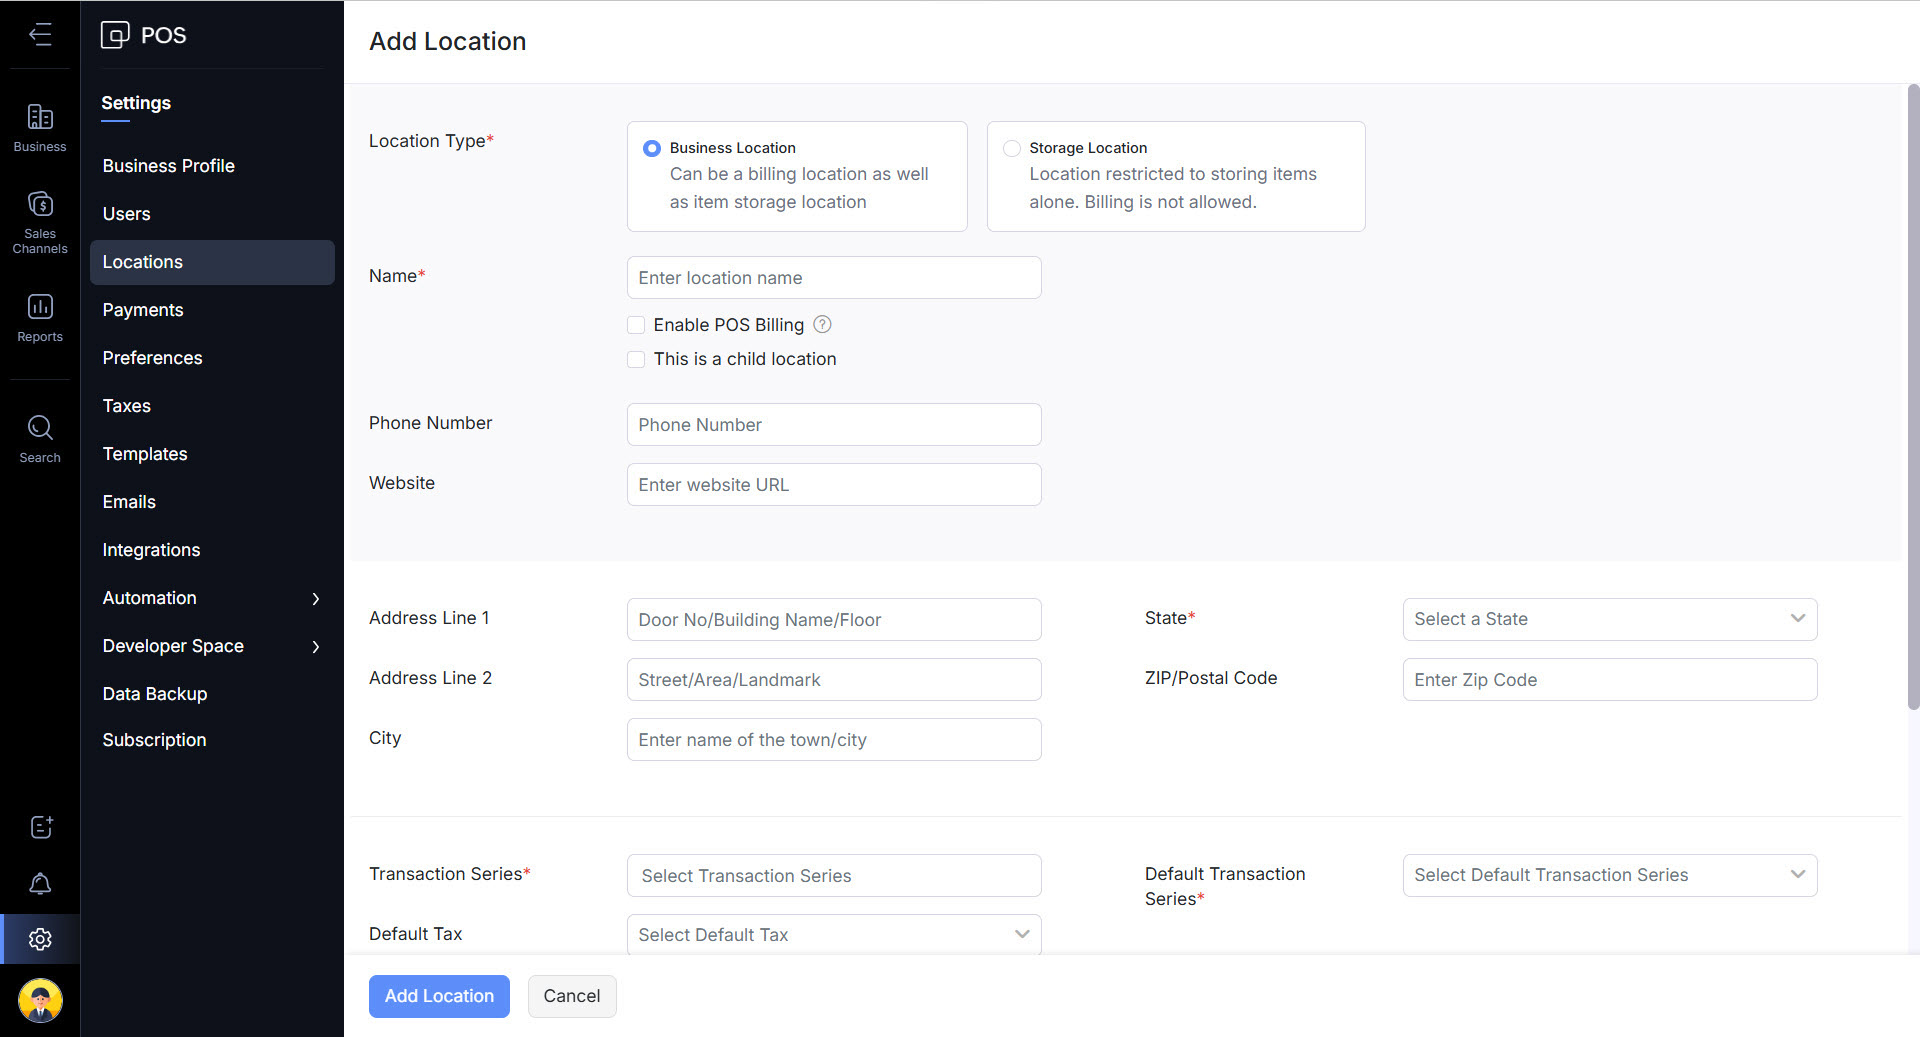1920x1037 pixels.
Task: Collapse the sidebar with the back-arrow icon
Action: click(40, 35)
